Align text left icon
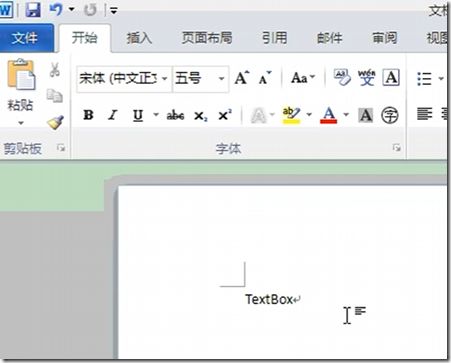Image resolution: width=451 pixels, height=363 pixels. (424, 114)
